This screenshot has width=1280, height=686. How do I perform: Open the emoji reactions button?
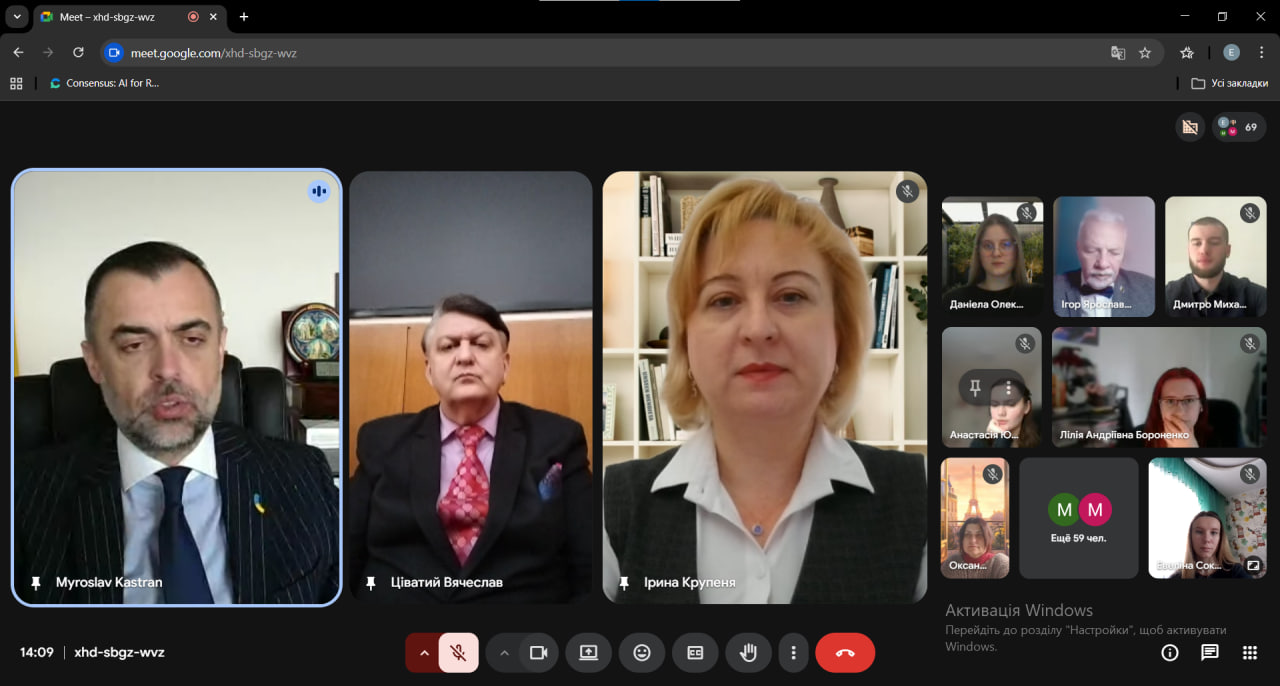pos(642,653)
